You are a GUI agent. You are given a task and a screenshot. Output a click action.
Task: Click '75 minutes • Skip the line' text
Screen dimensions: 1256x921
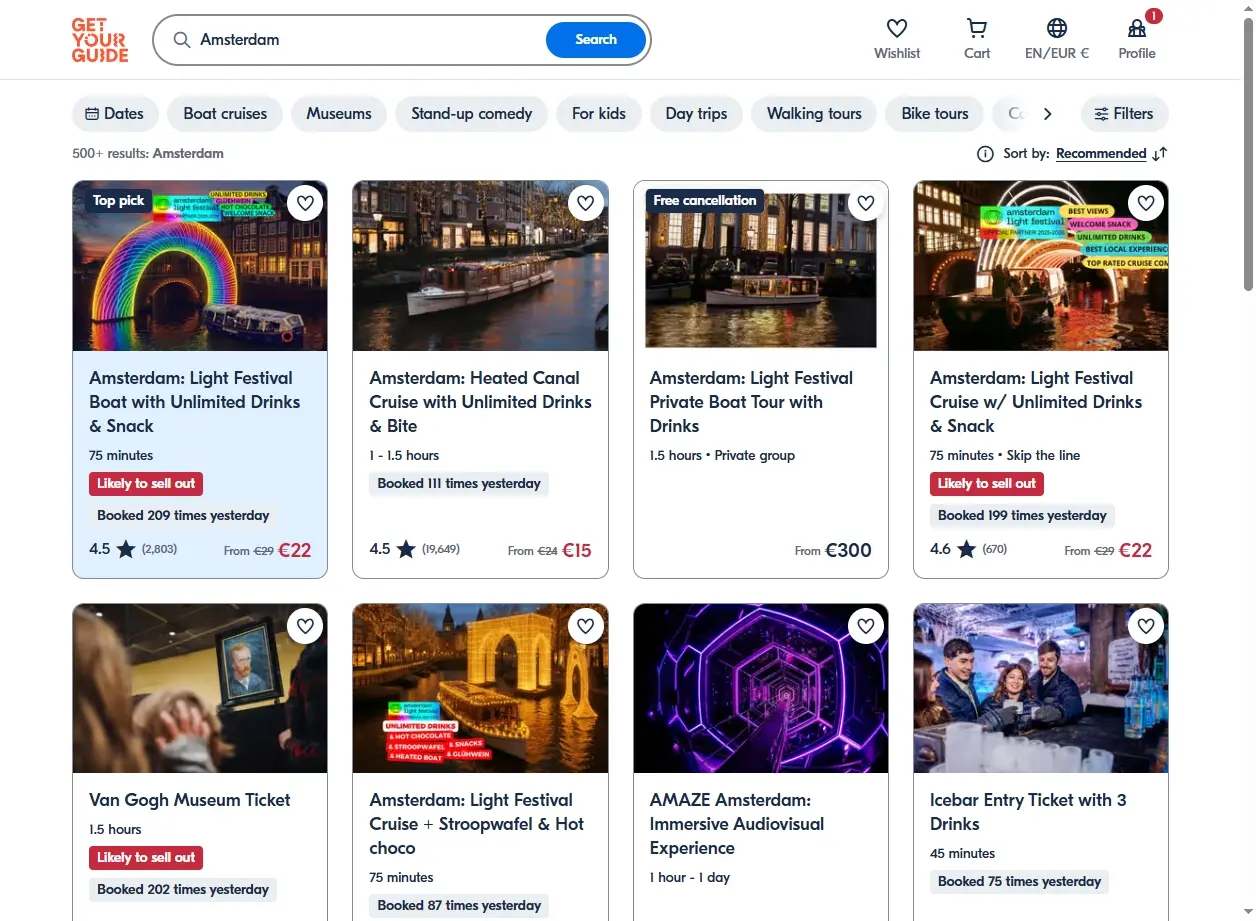(x=1005, y=456)
